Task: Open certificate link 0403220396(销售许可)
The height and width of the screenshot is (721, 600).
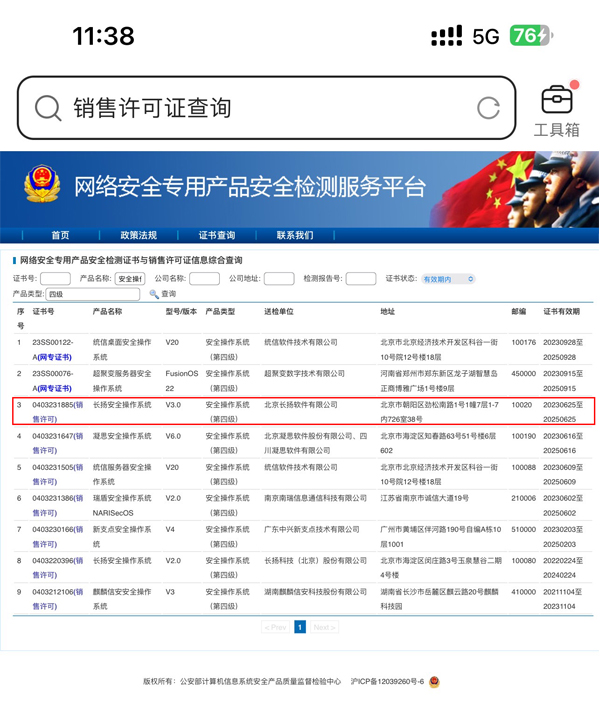Action: [x=57, y=568]
